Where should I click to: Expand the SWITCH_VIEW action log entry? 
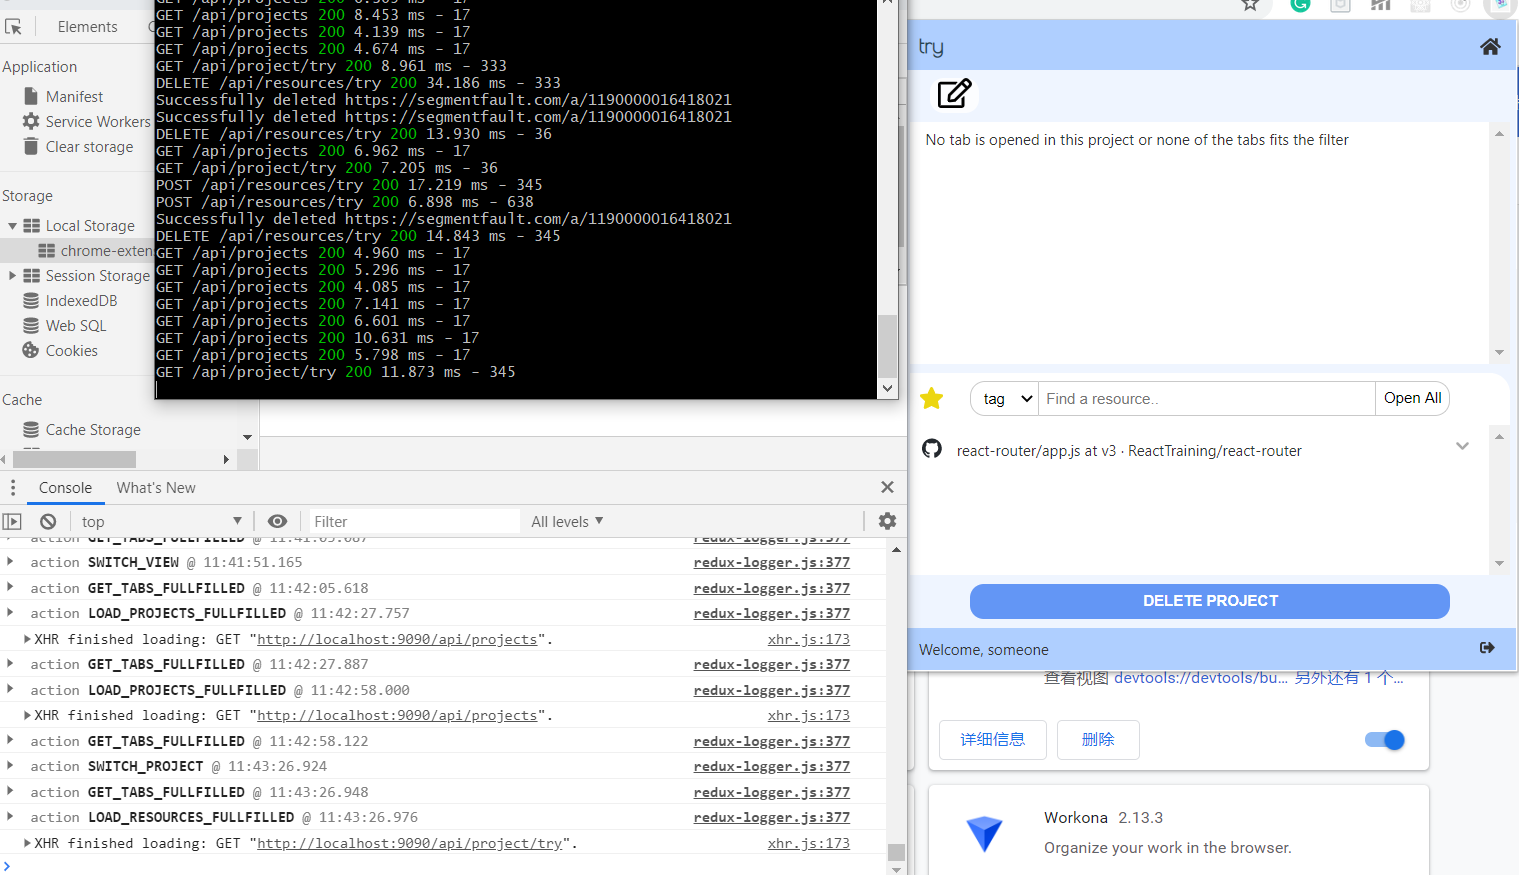coord(10,562)
